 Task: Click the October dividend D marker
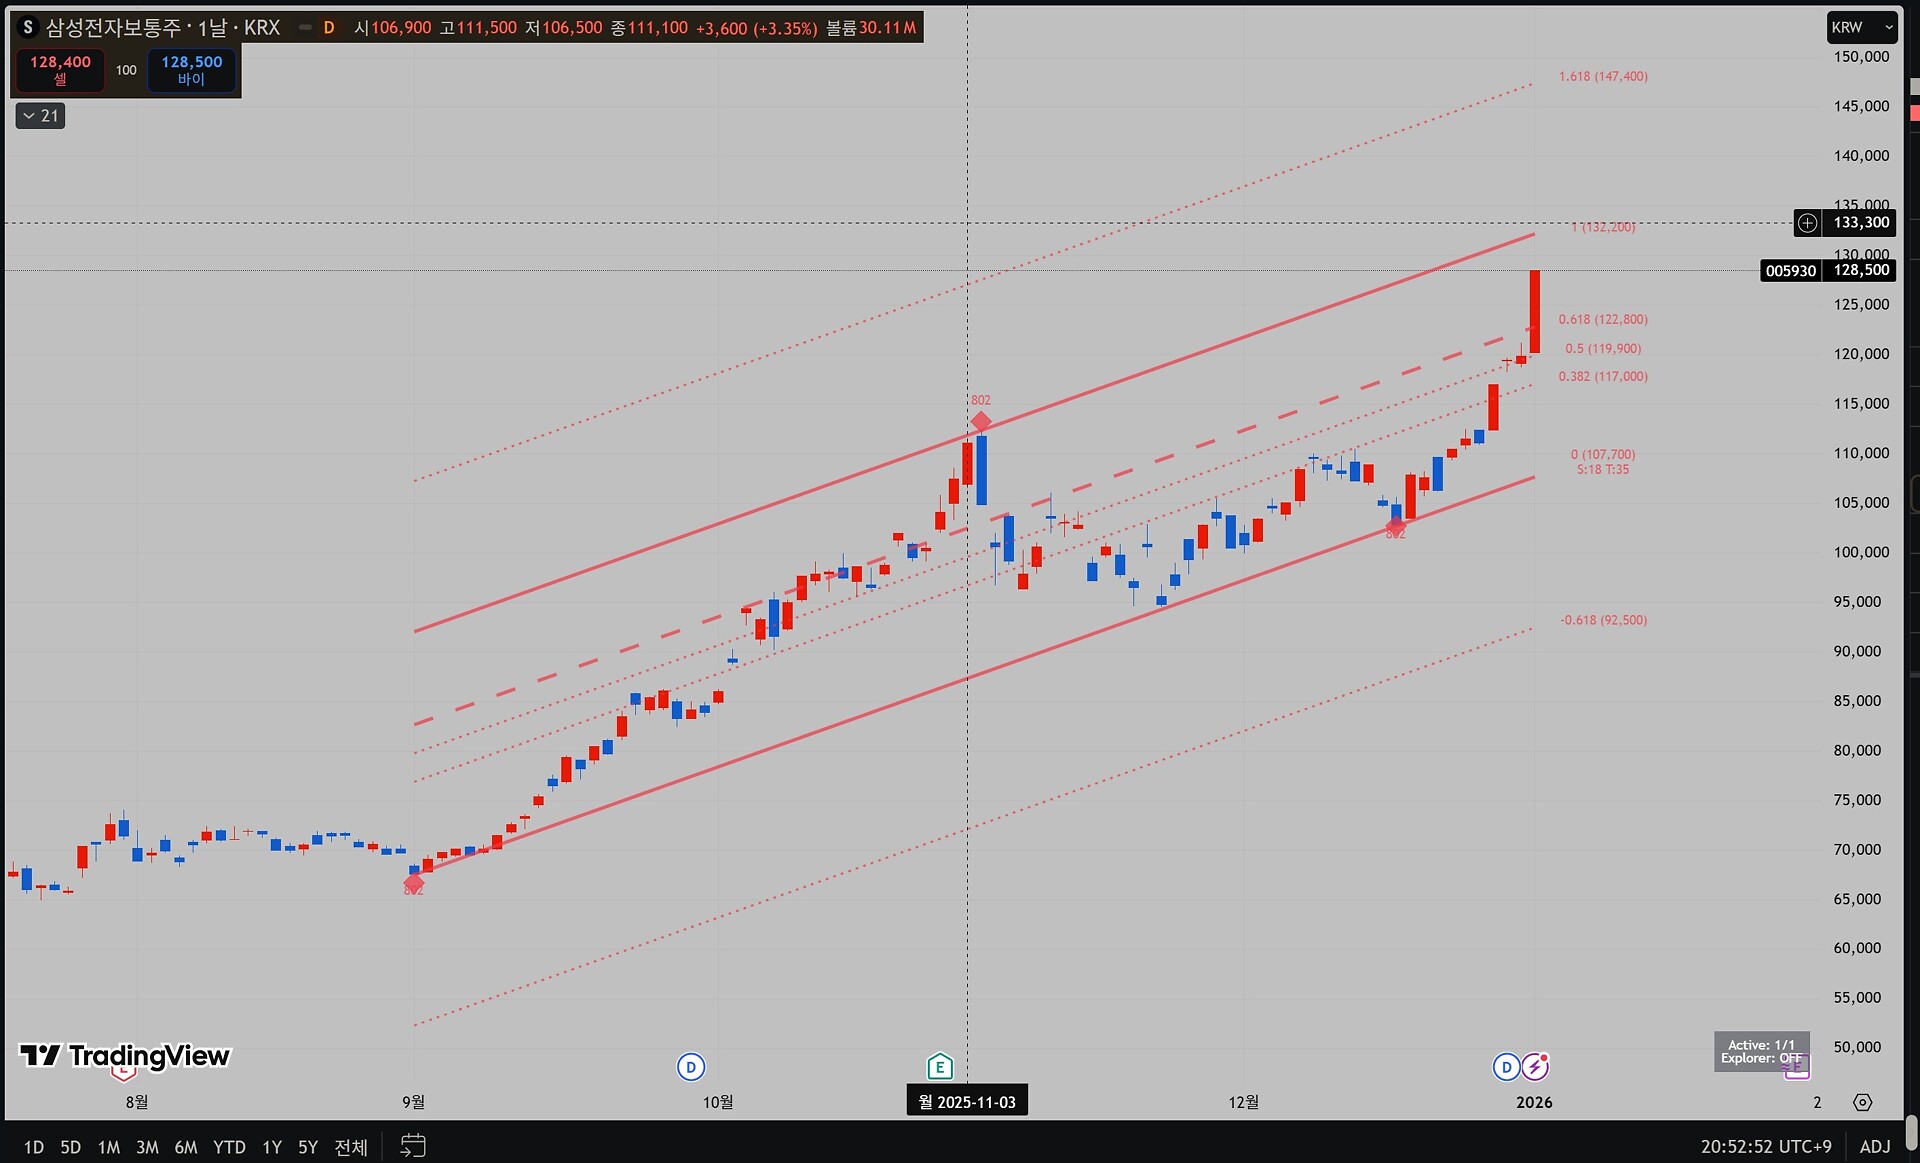pos(690,1067)
